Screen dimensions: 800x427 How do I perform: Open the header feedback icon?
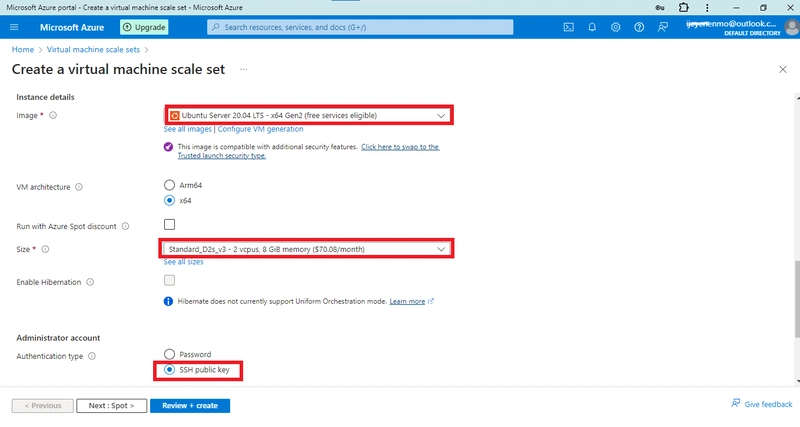(x=663, y=28)
